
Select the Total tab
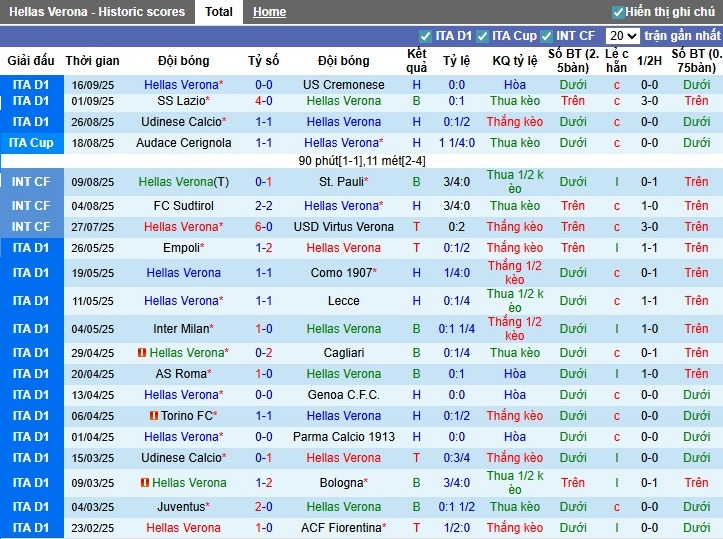click(219, 12)
